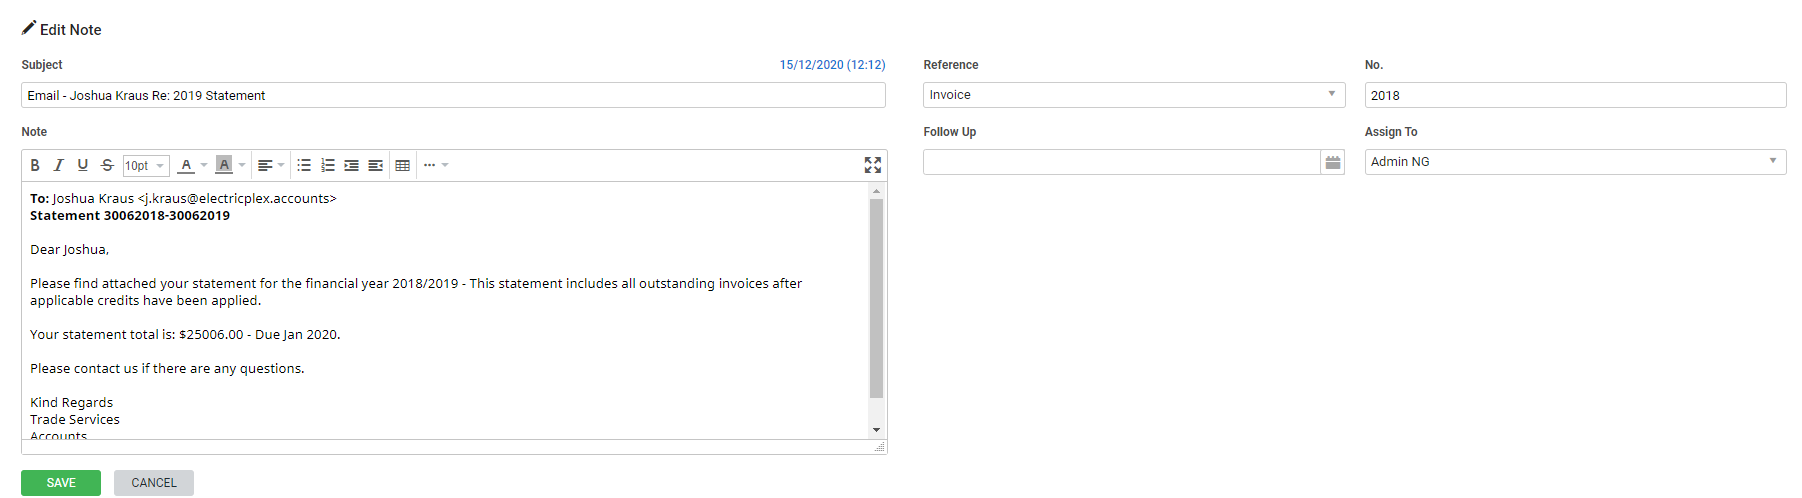This screenshot has height=498, width=1802.
Task: Click the Edit Note pencil icon
Action: pos(29,28)
